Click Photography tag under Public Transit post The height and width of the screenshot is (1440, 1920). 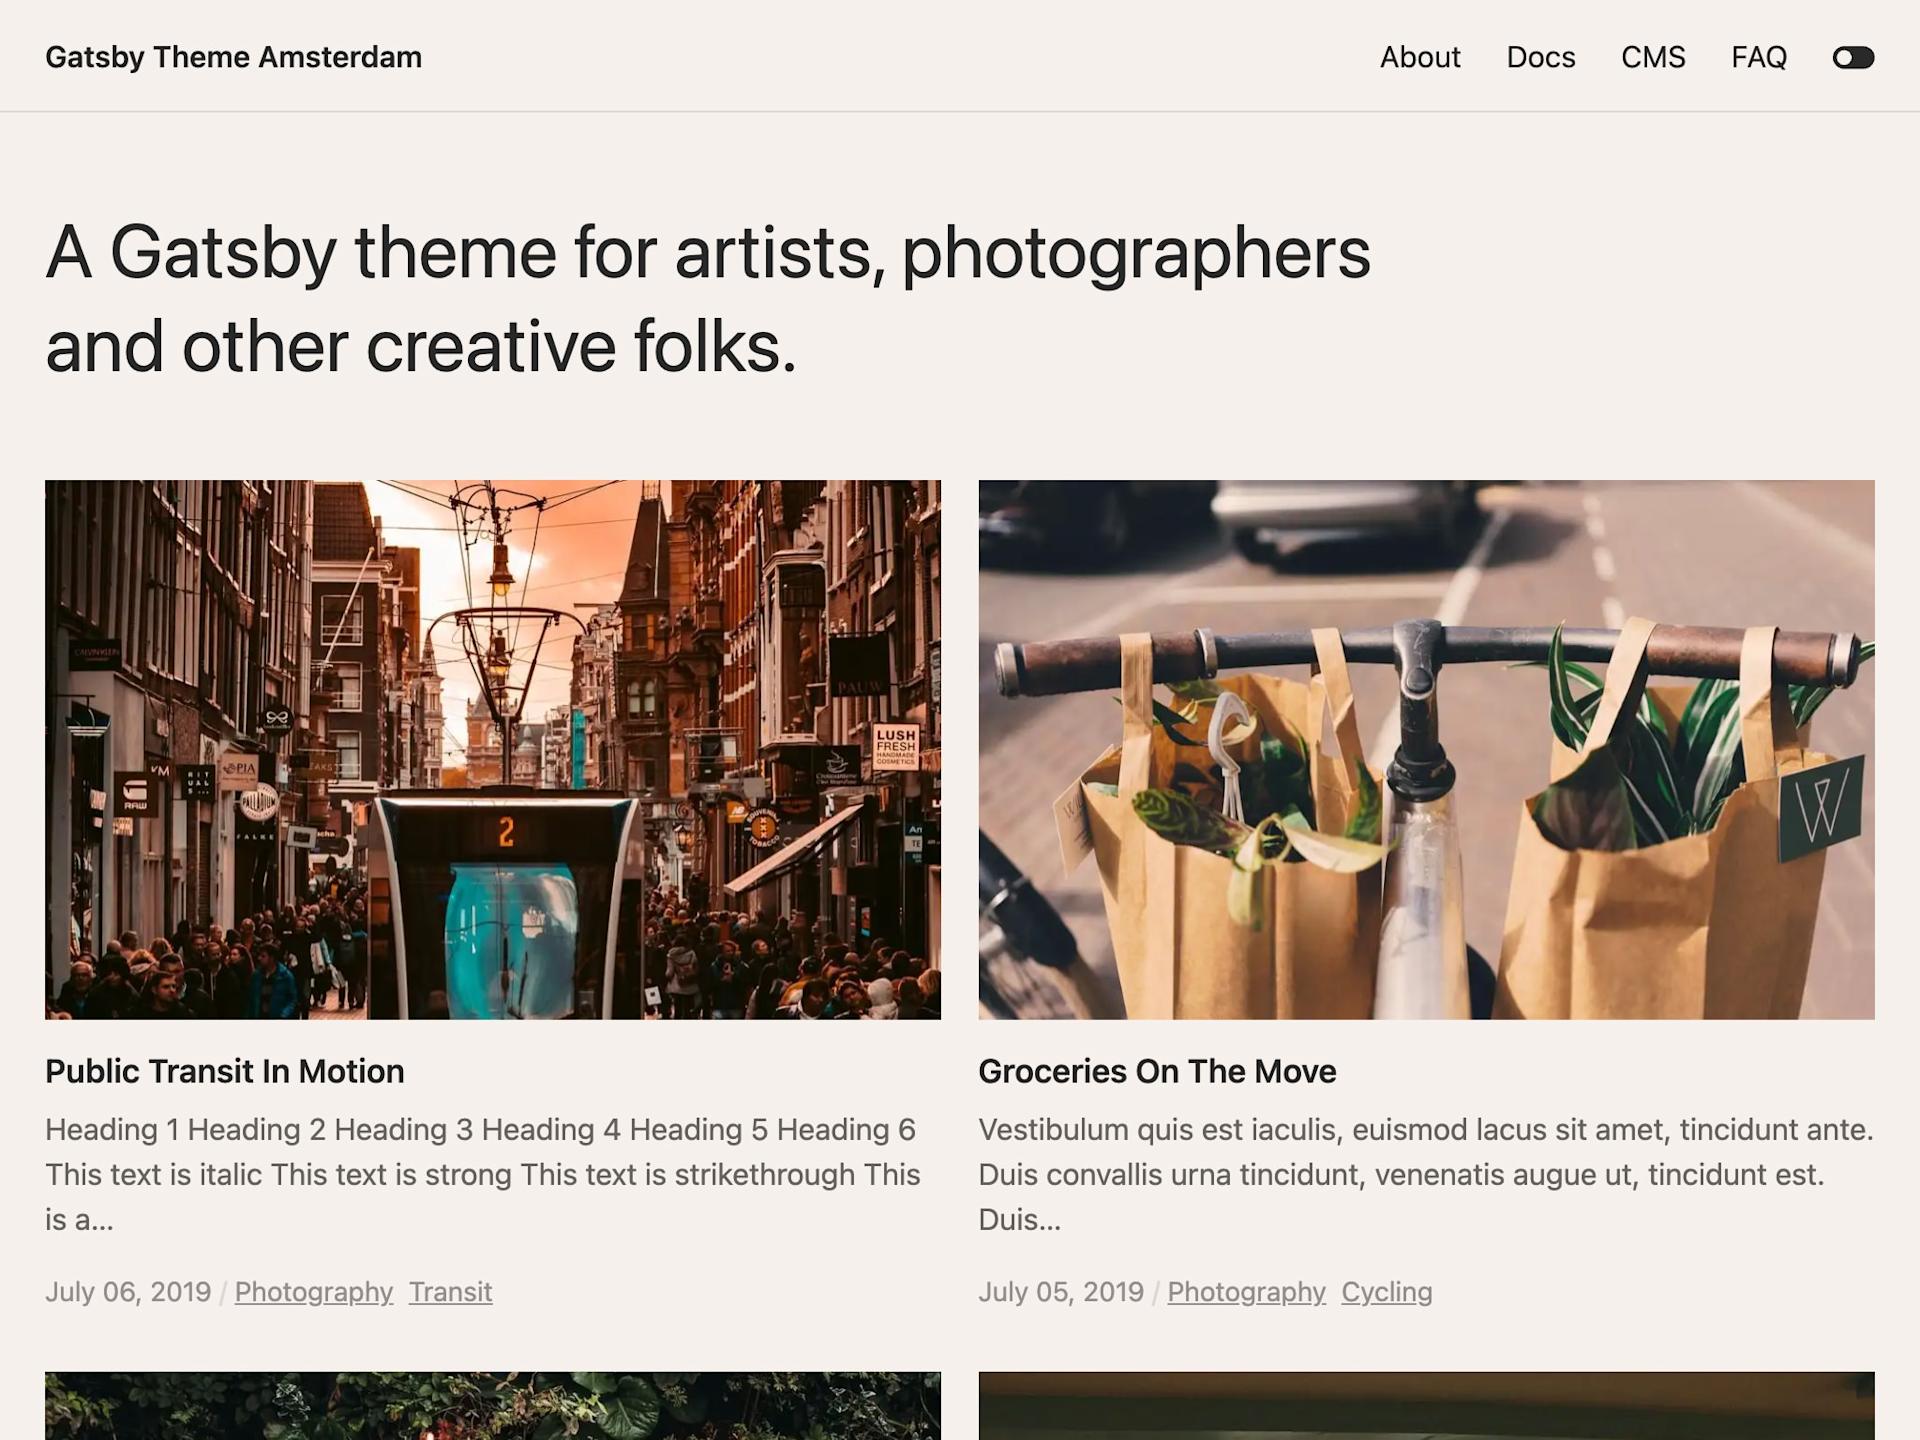313,1292
